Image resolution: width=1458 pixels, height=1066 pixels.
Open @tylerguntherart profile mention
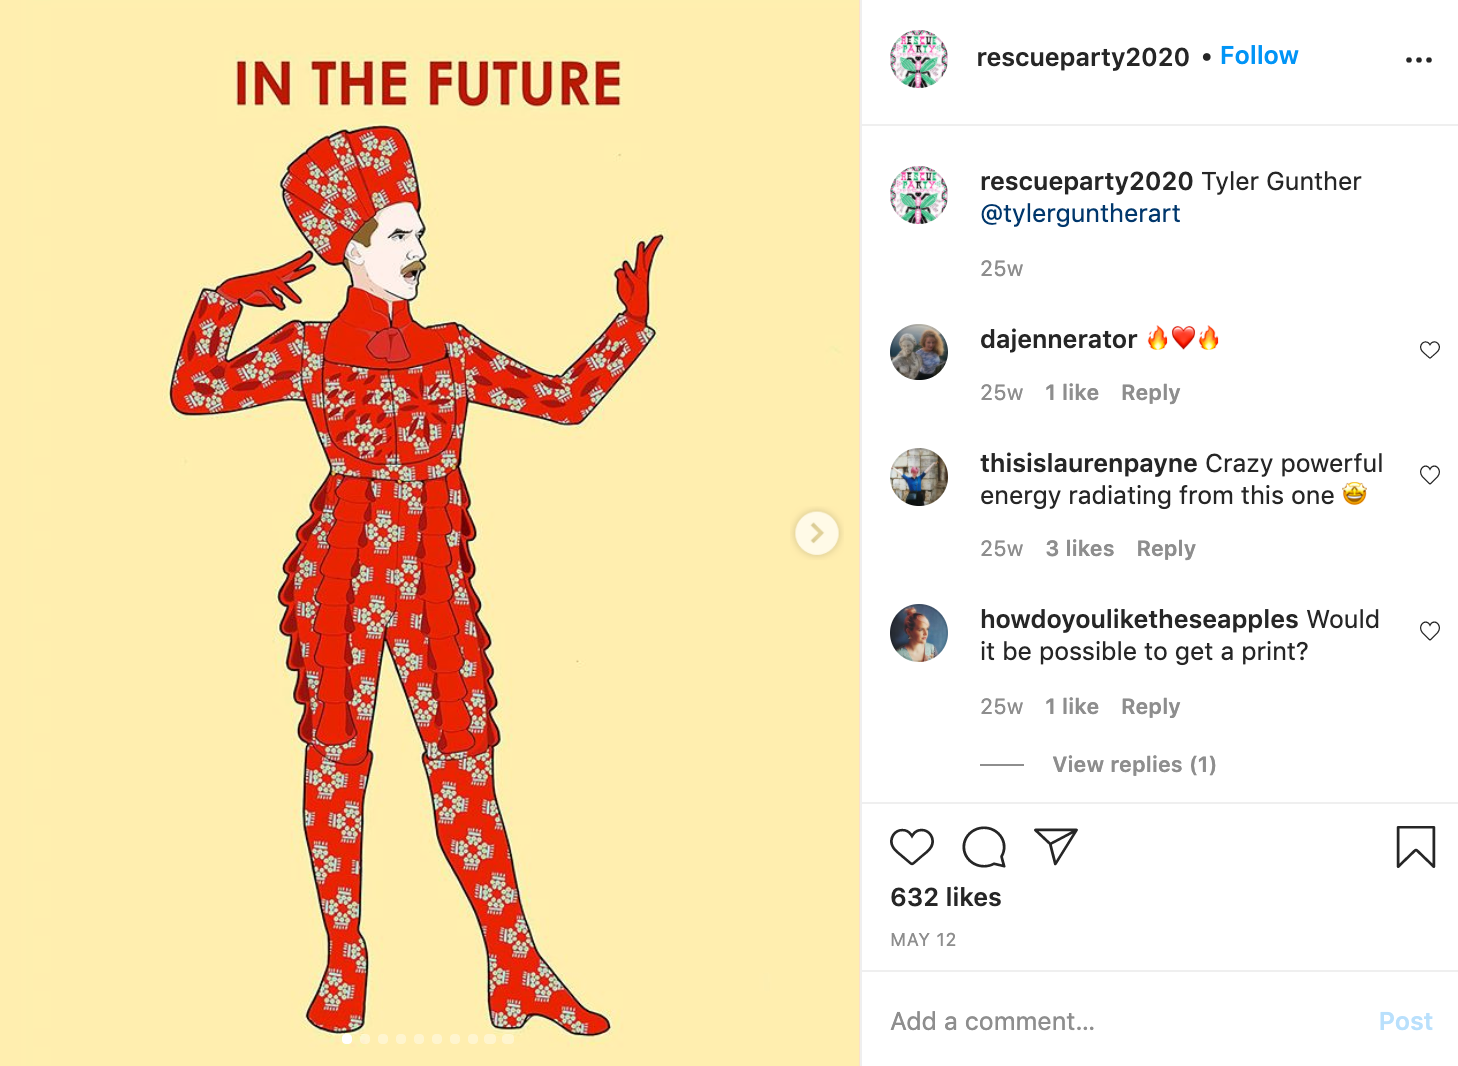point(1080,214)
